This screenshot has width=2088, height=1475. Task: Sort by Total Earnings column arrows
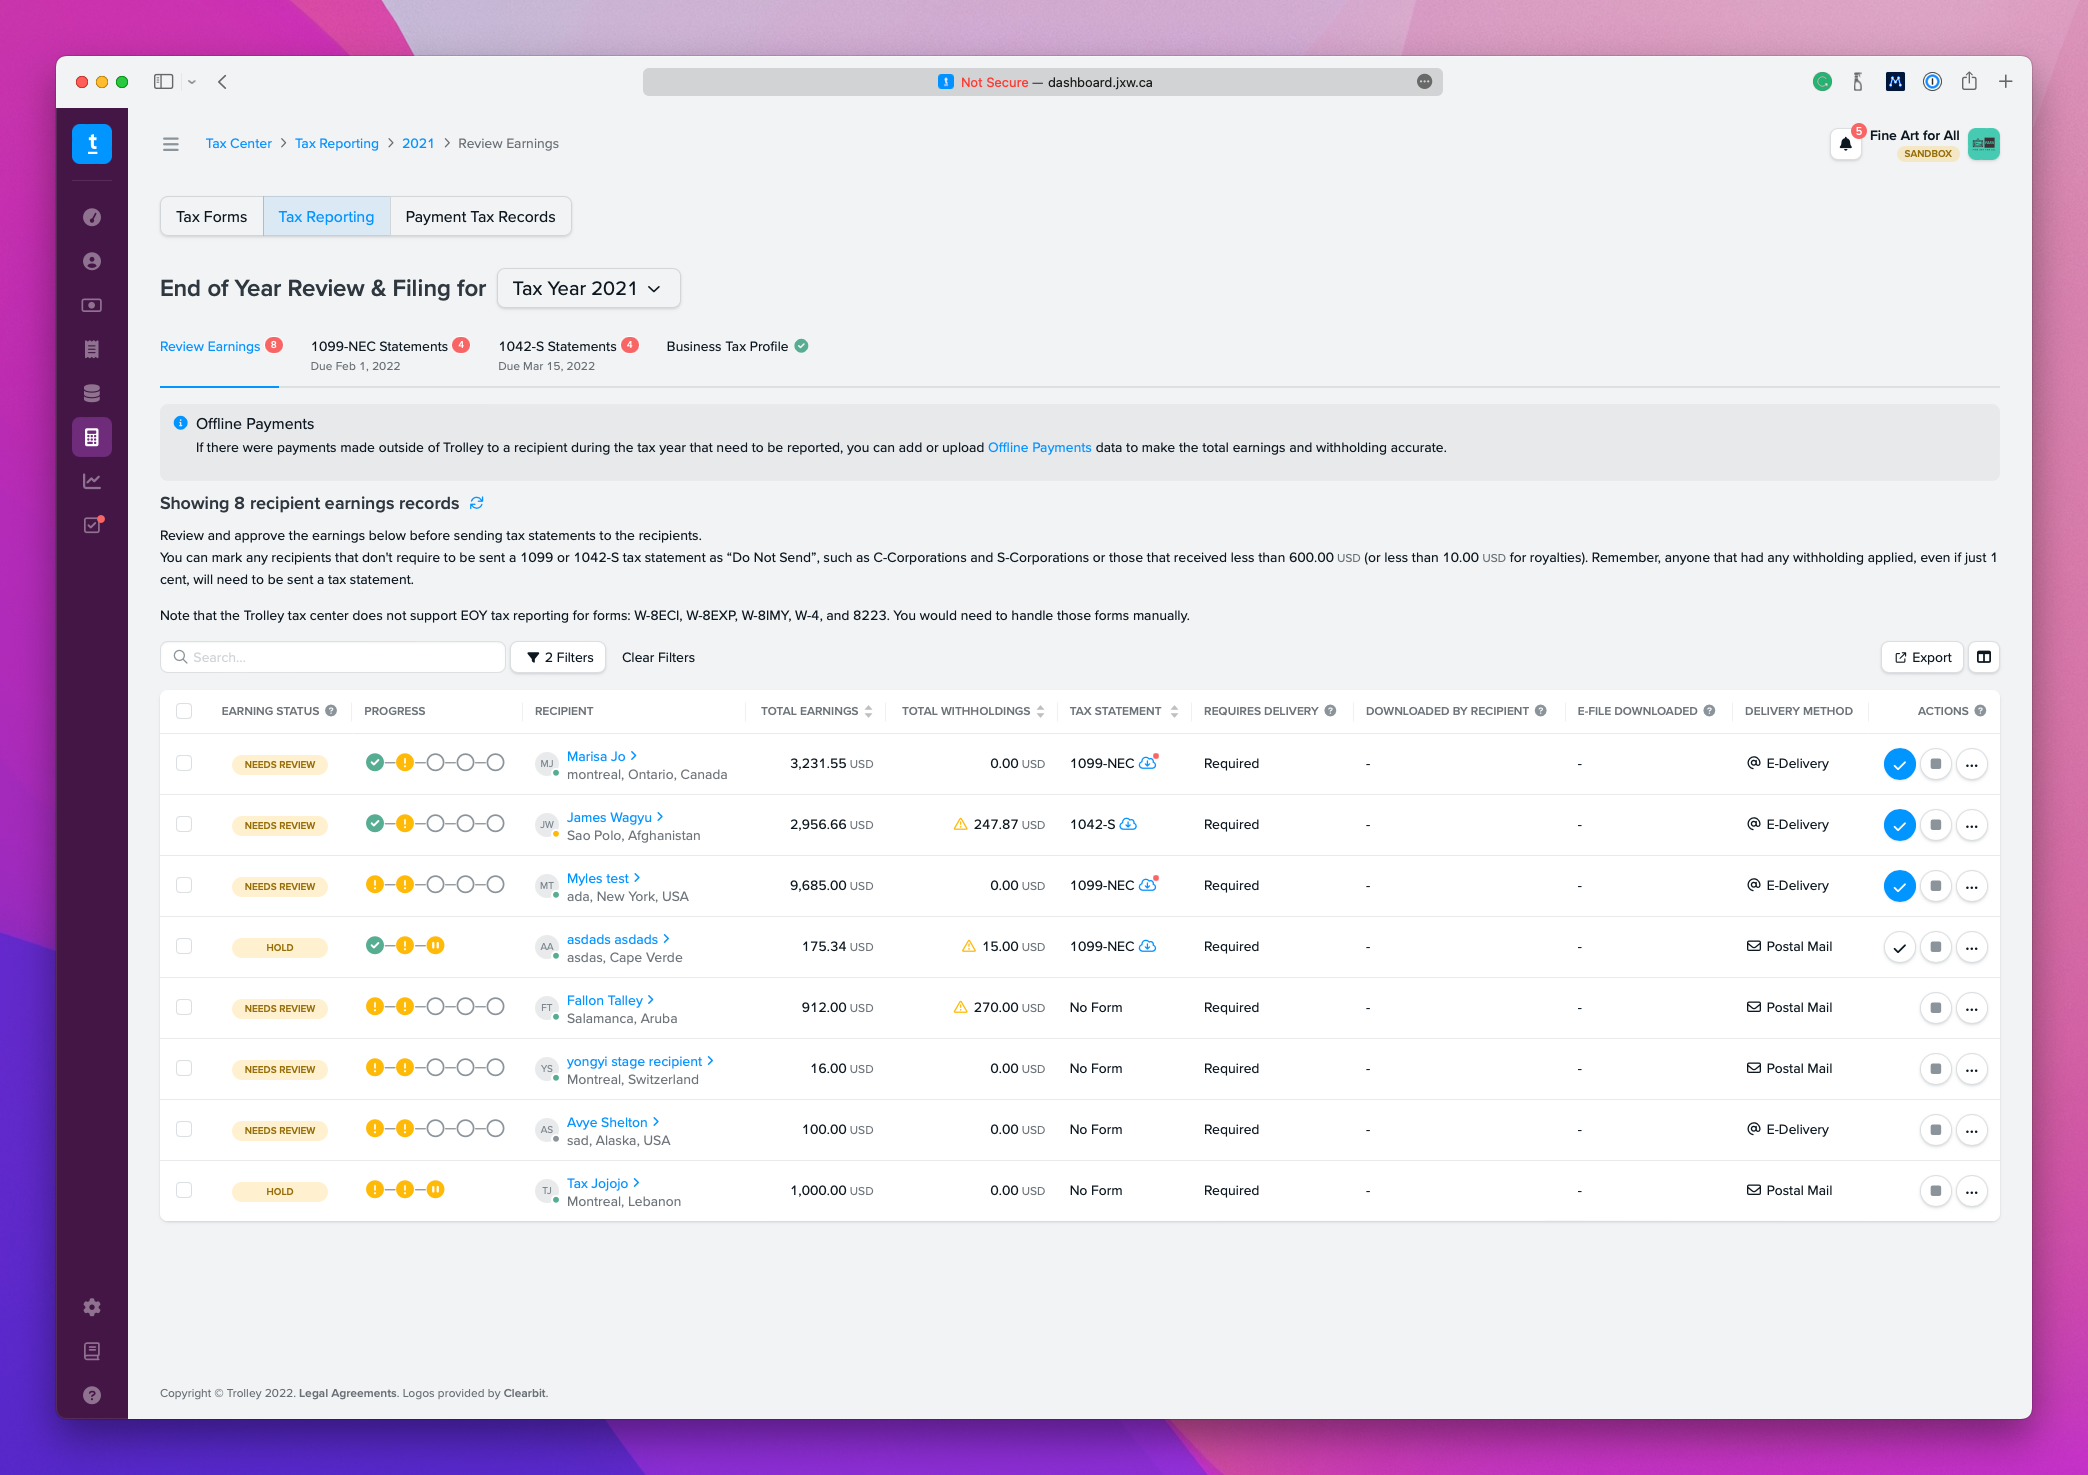(x=868, y=711)
